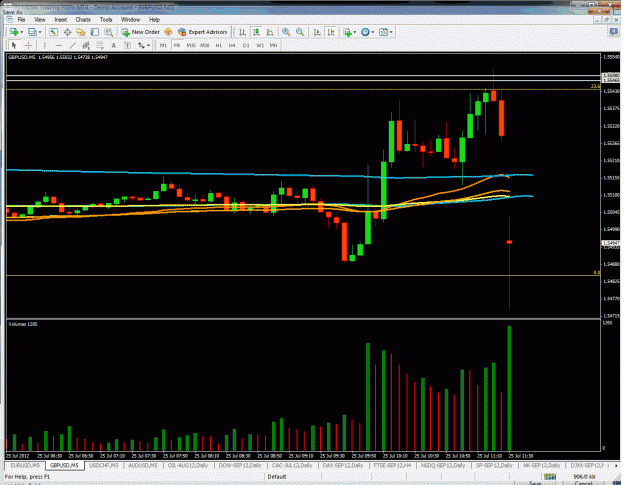
Task: Select the Crosshair tool
Action: 28,45
